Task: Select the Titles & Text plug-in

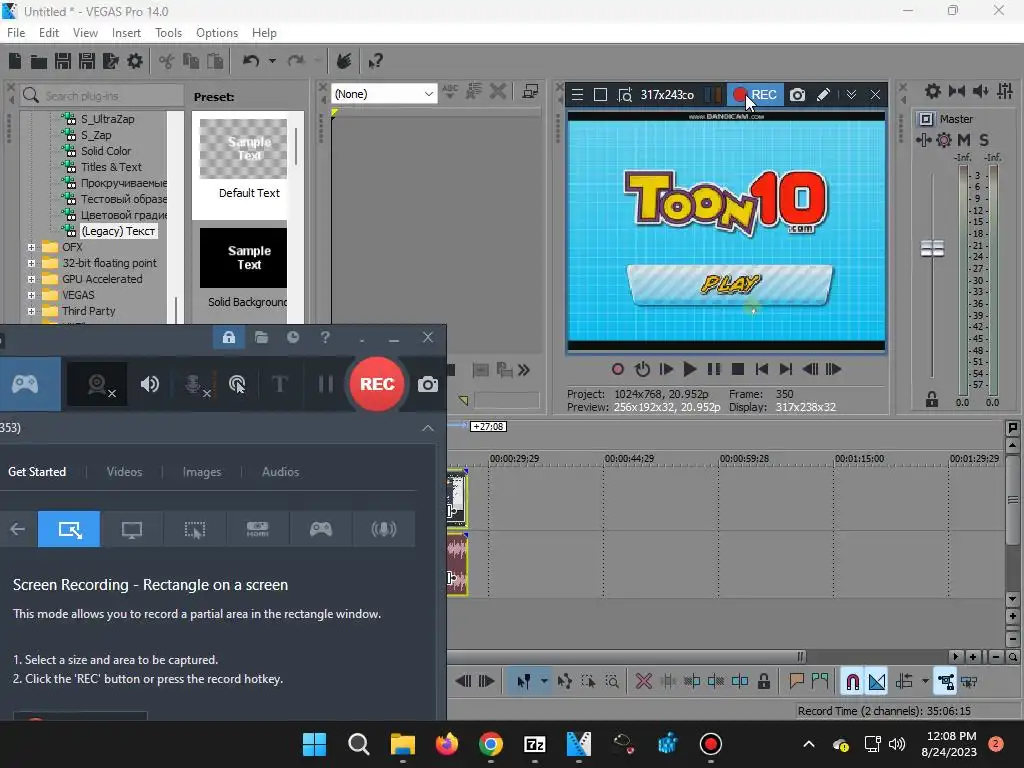Action: tap(111, 167)
